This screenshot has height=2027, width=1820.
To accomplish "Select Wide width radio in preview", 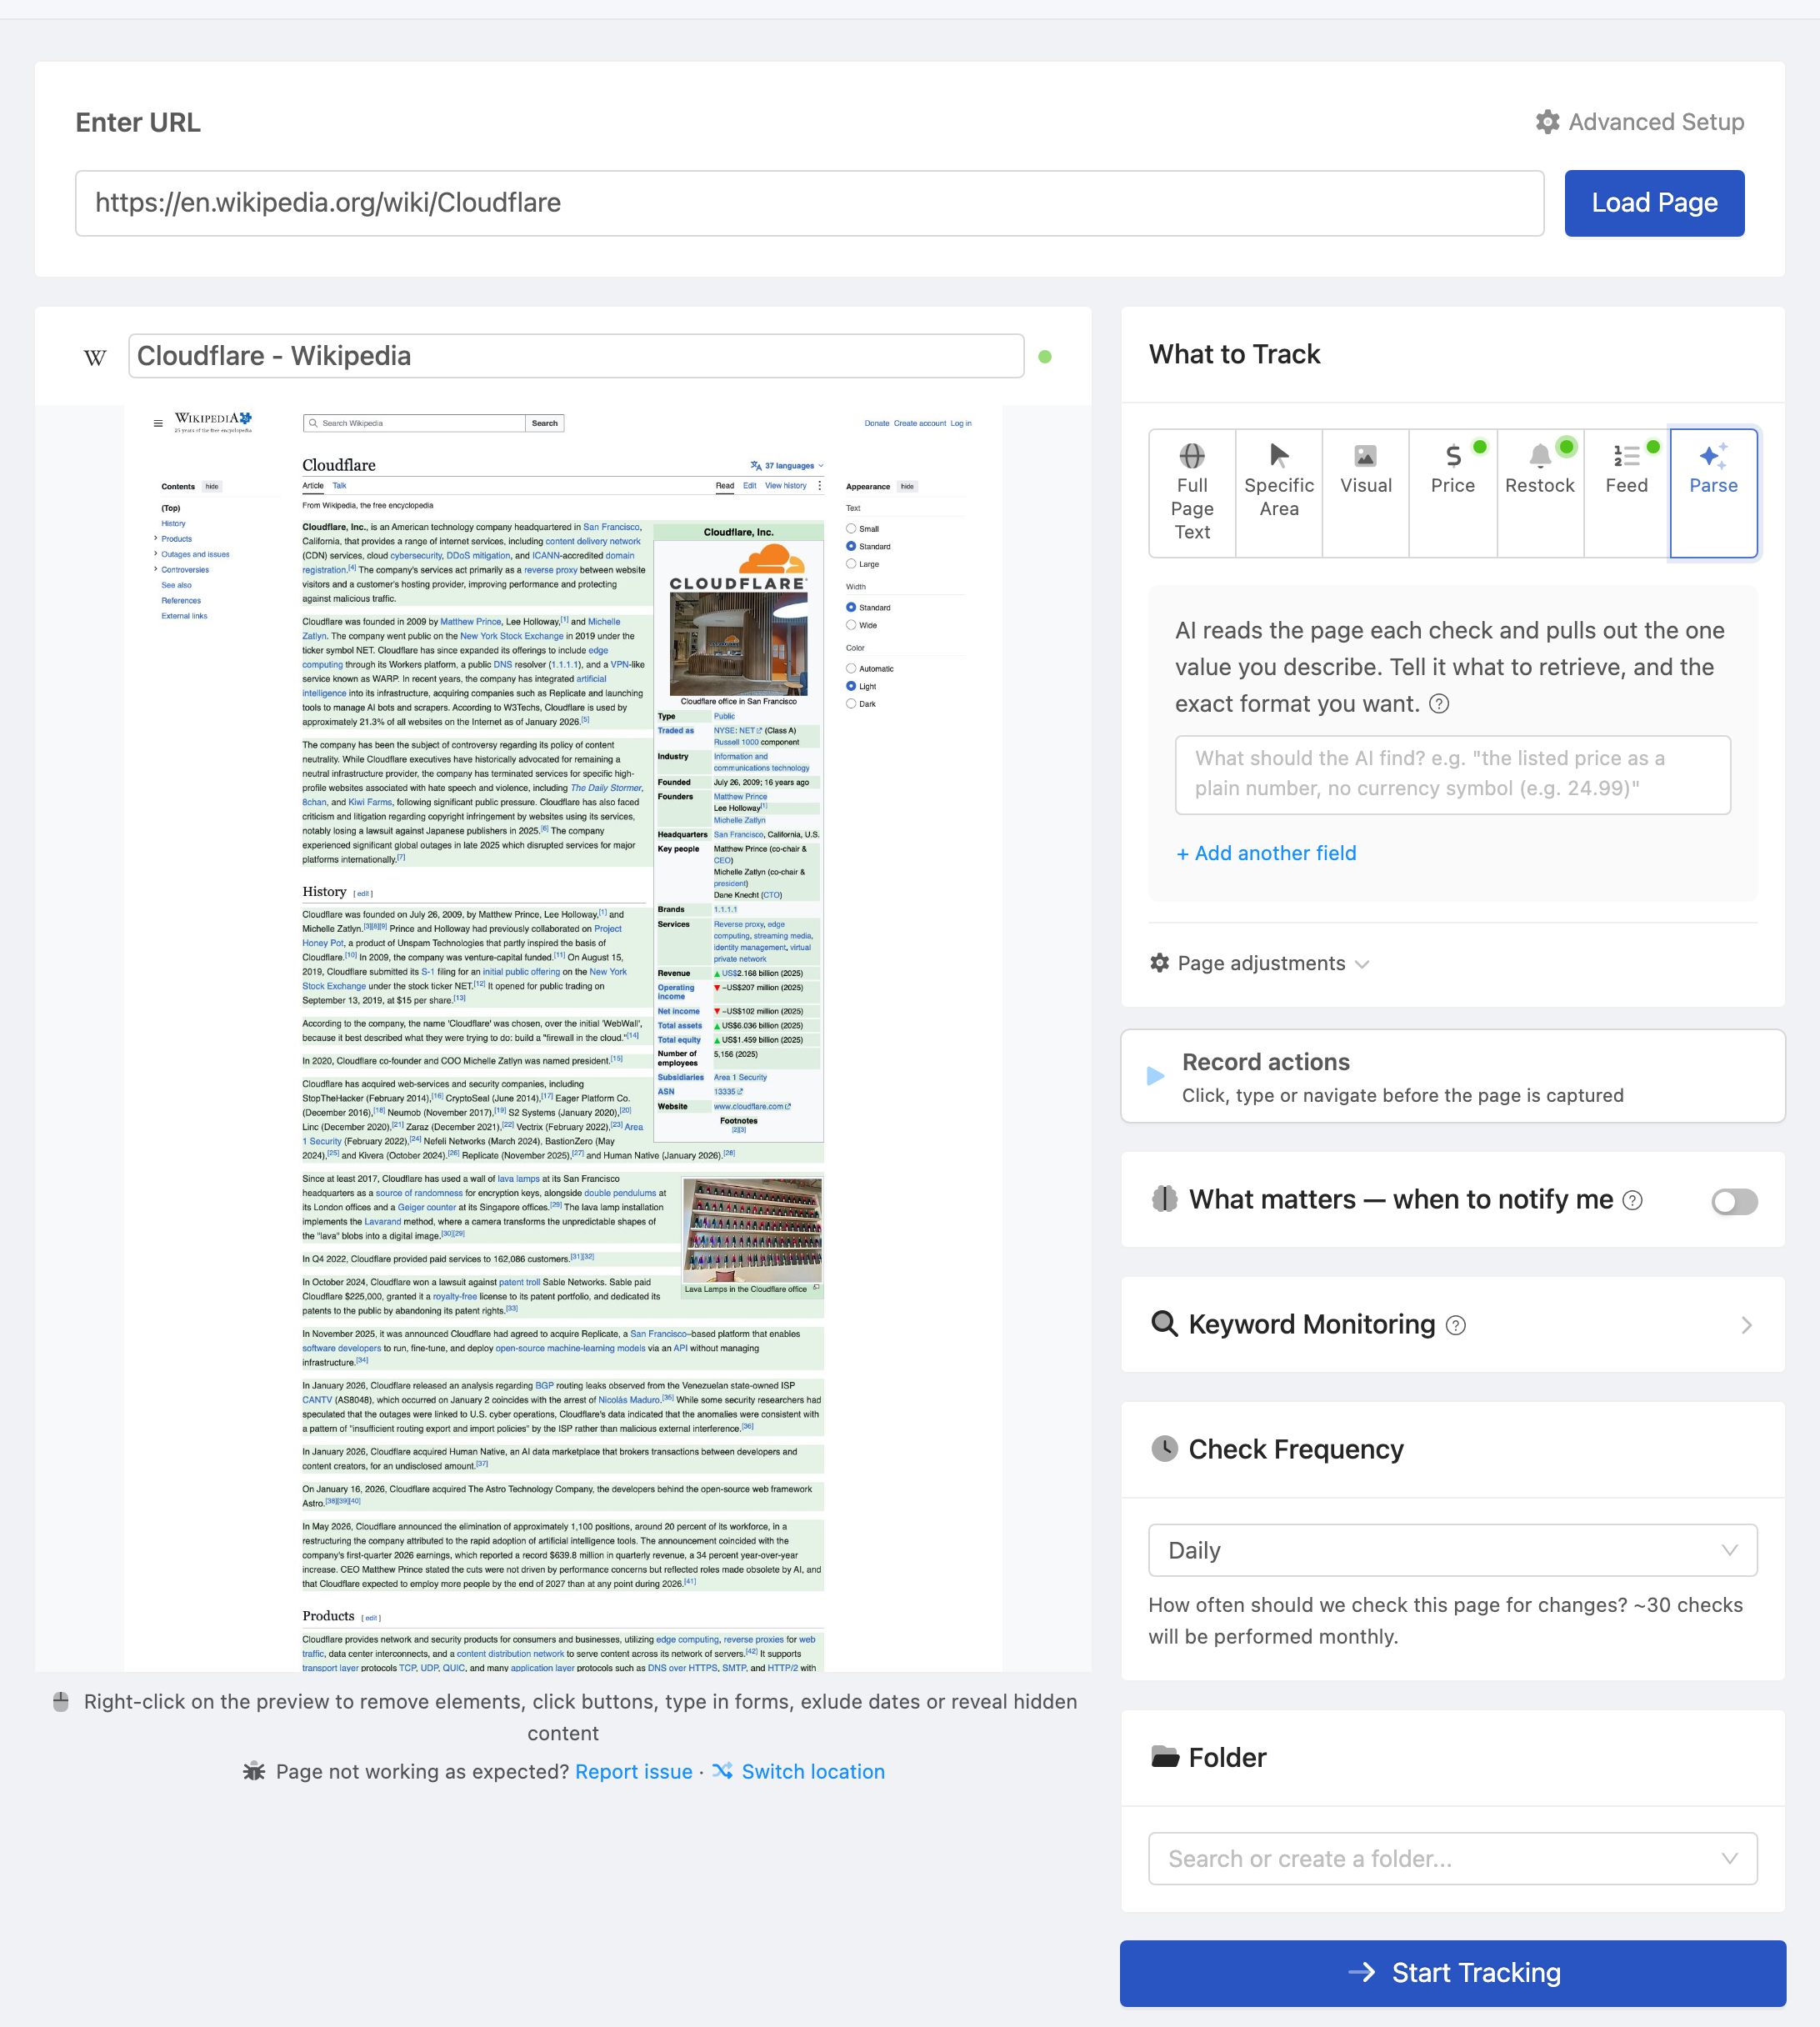I will point(851,625).
